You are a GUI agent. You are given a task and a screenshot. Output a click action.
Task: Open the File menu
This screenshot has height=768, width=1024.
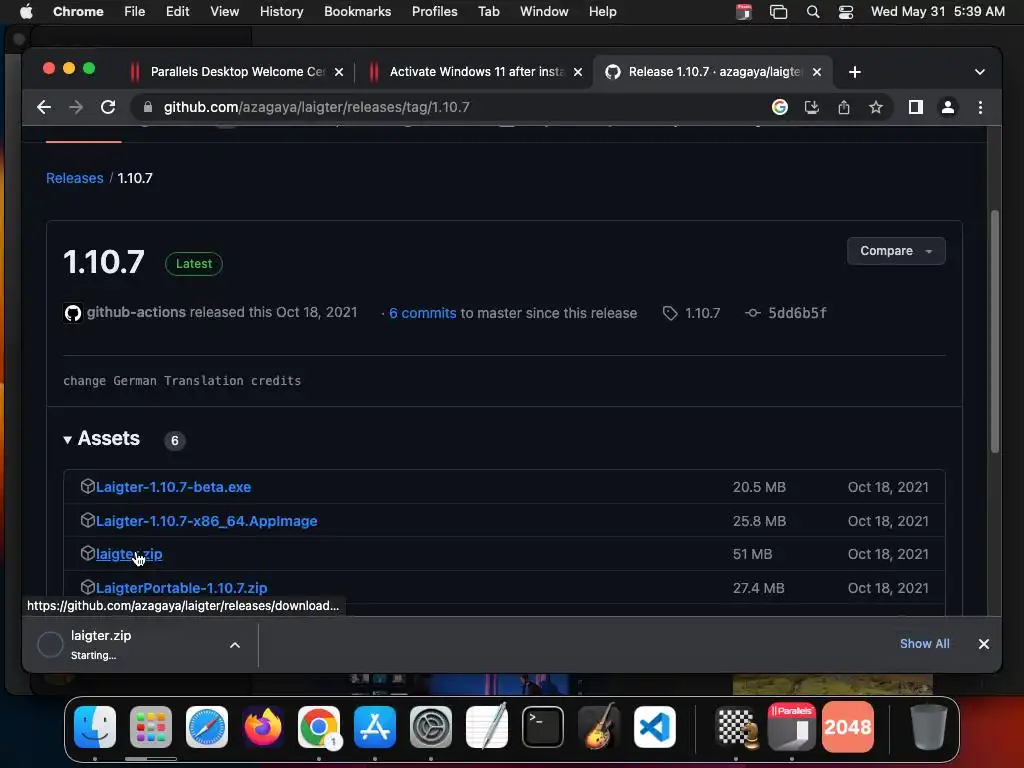135,12
